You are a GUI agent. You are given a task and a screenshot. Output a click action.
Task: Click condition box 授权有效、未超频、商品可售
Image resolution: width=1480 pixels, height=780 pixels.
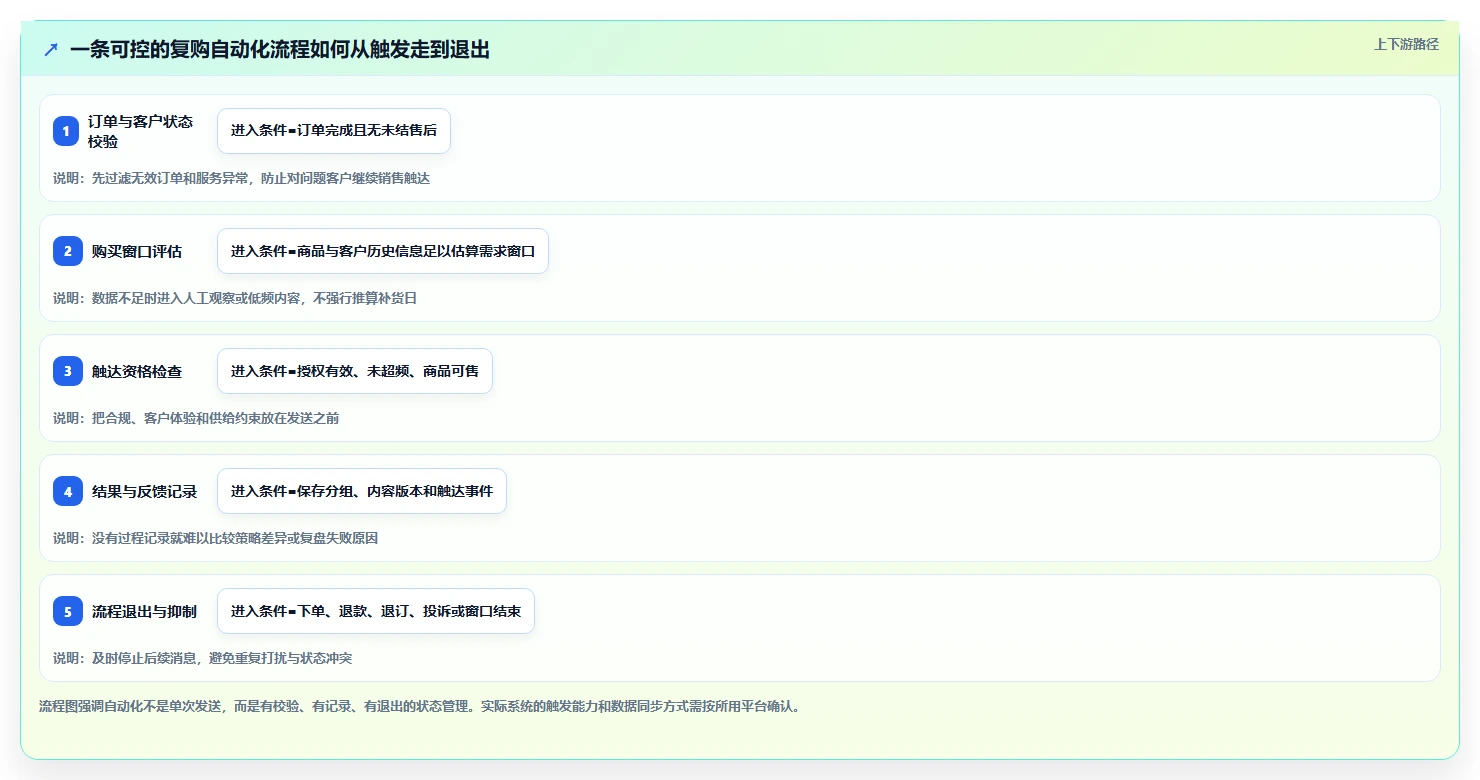[x=355, y=371]
